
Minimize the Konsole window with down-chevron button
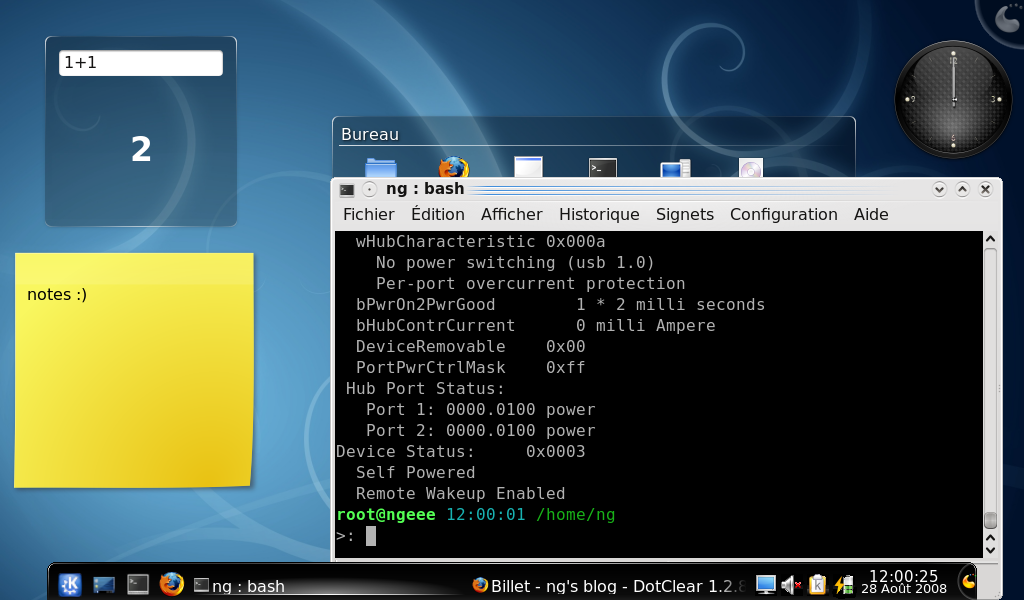pos(939,189)
